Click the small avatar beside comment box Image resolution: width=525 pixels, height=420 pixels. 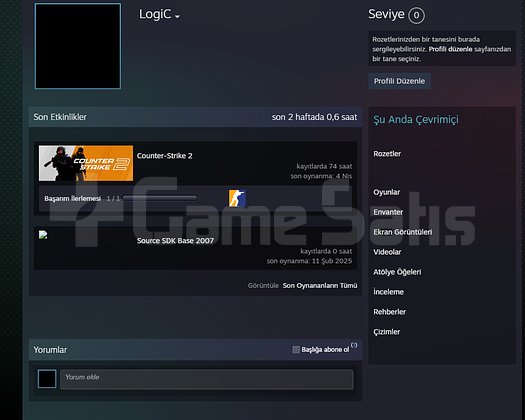click(x=47, y=379)
